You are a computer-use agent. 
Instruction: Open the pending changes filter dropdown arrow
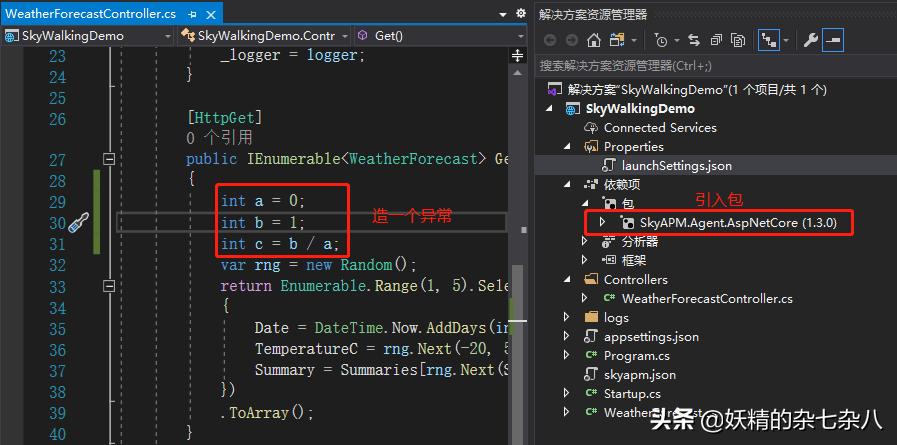pyautogui.click(x=677, y=41)
